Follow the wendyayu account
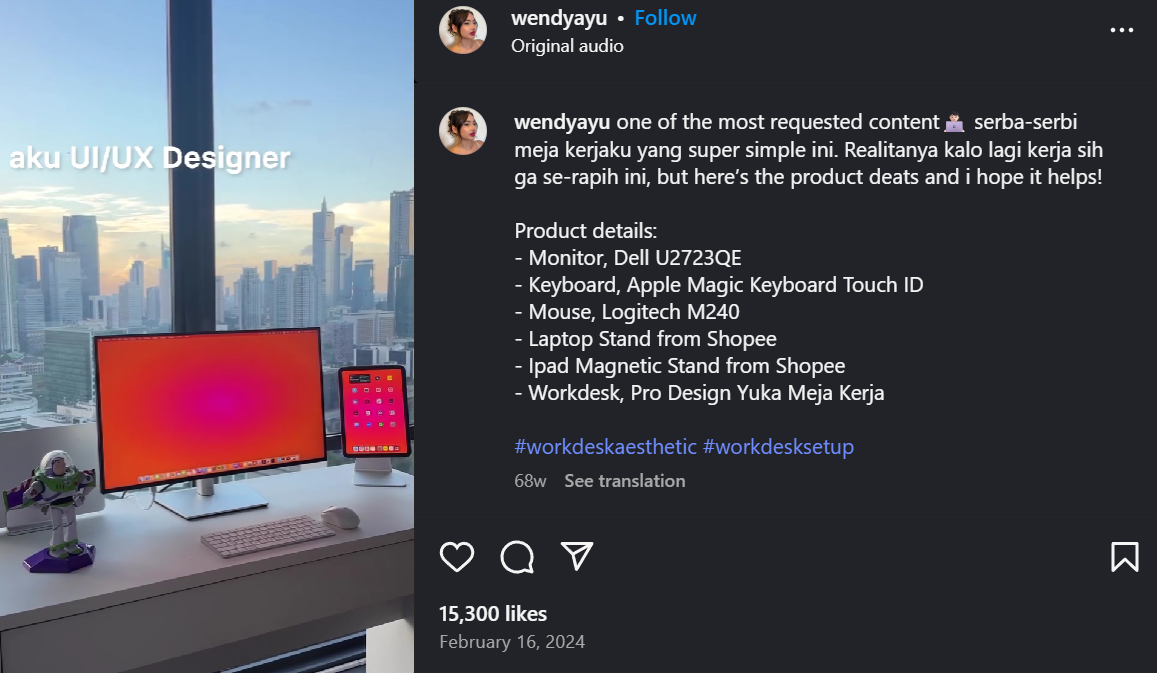This screenshot has height=673, width=1157. pos(665,18)
